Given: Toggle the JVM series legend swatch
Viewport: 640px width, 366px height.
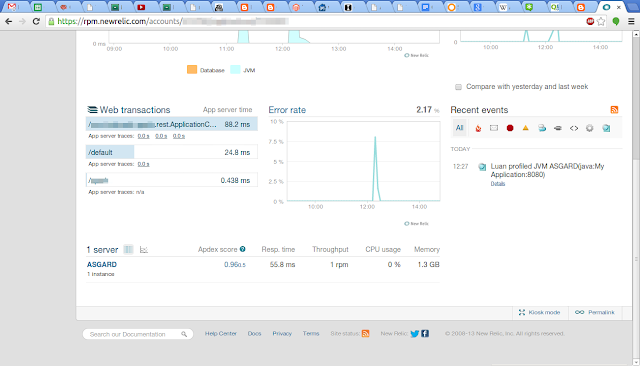Looking at the screenshot, I should pyautogui.click(x=235, y=70).
